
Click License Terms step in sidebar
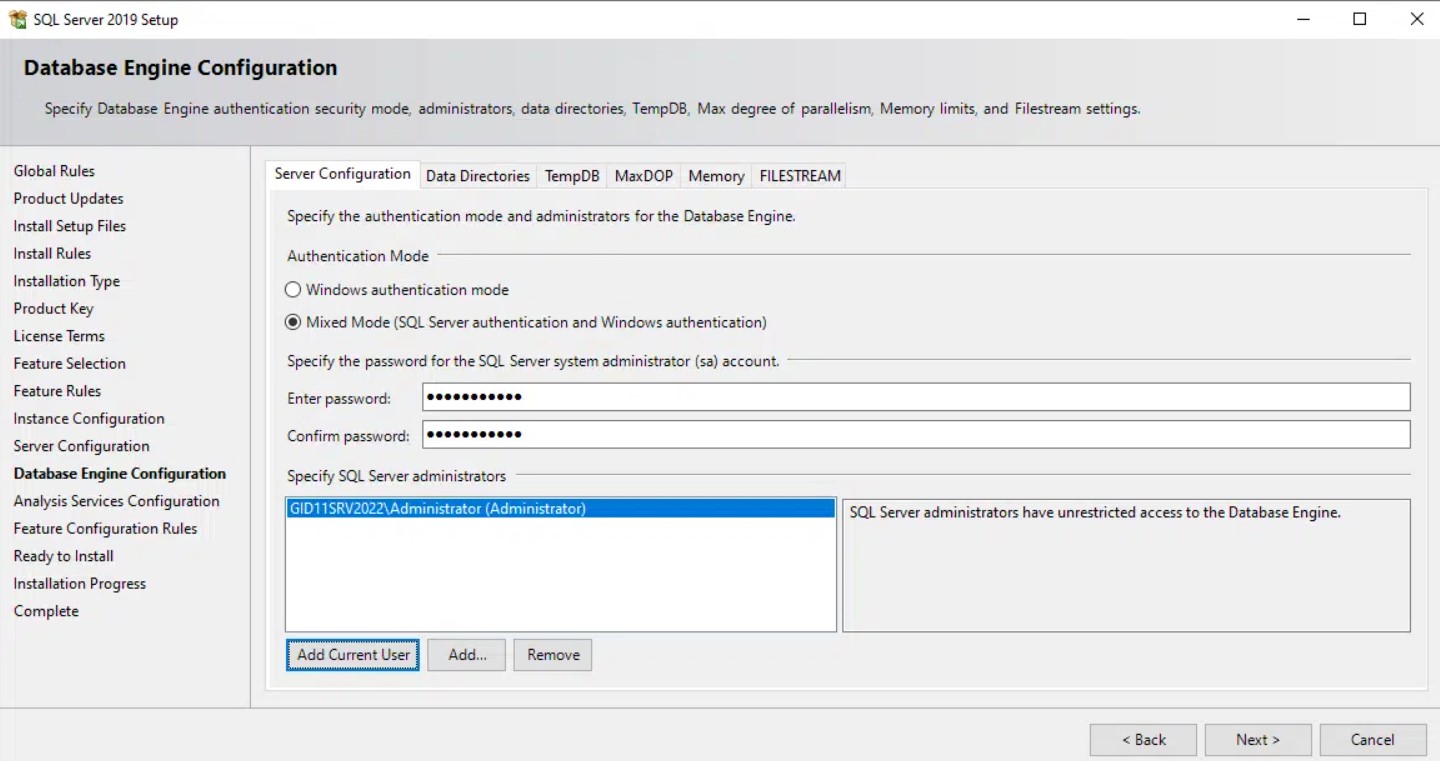click(59, 336)
